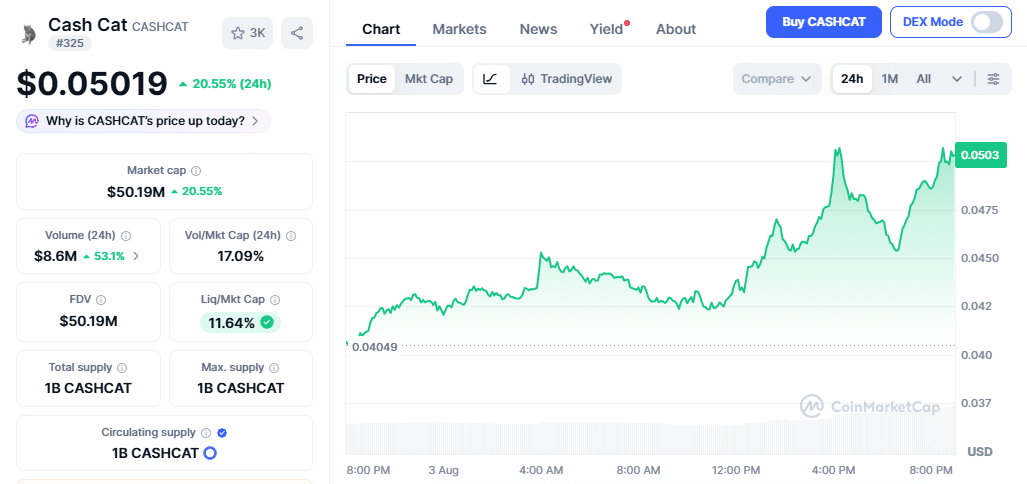
Task: Click the $50.19M market cap value
Action: tap(136, 191)
